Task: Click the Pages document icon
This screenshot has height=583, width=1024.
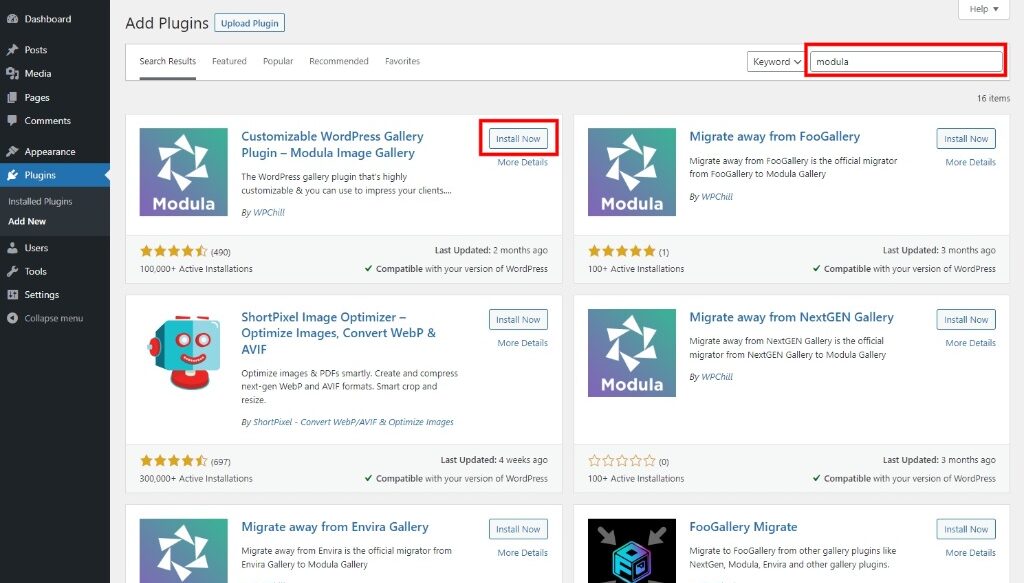Action: click(12, 97)
